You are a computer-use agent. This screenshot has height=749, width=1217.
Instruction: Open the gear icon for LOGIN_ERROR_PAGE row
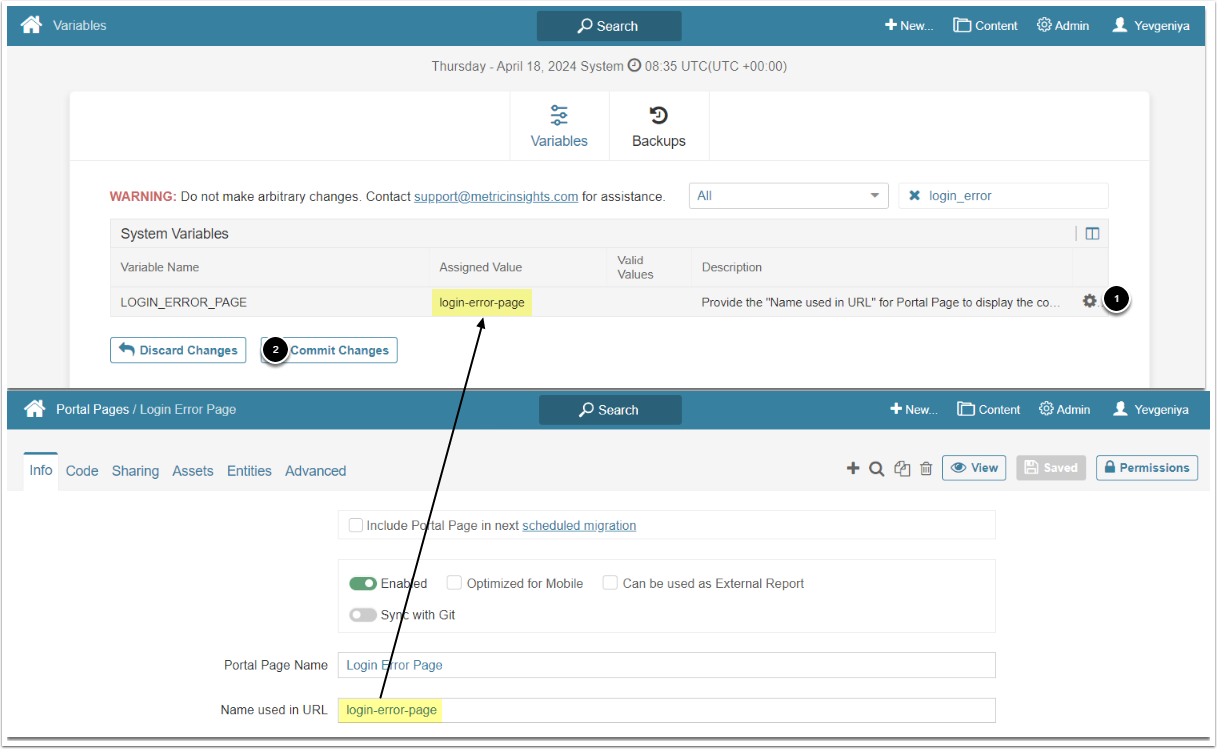[x=1089, y=301]
